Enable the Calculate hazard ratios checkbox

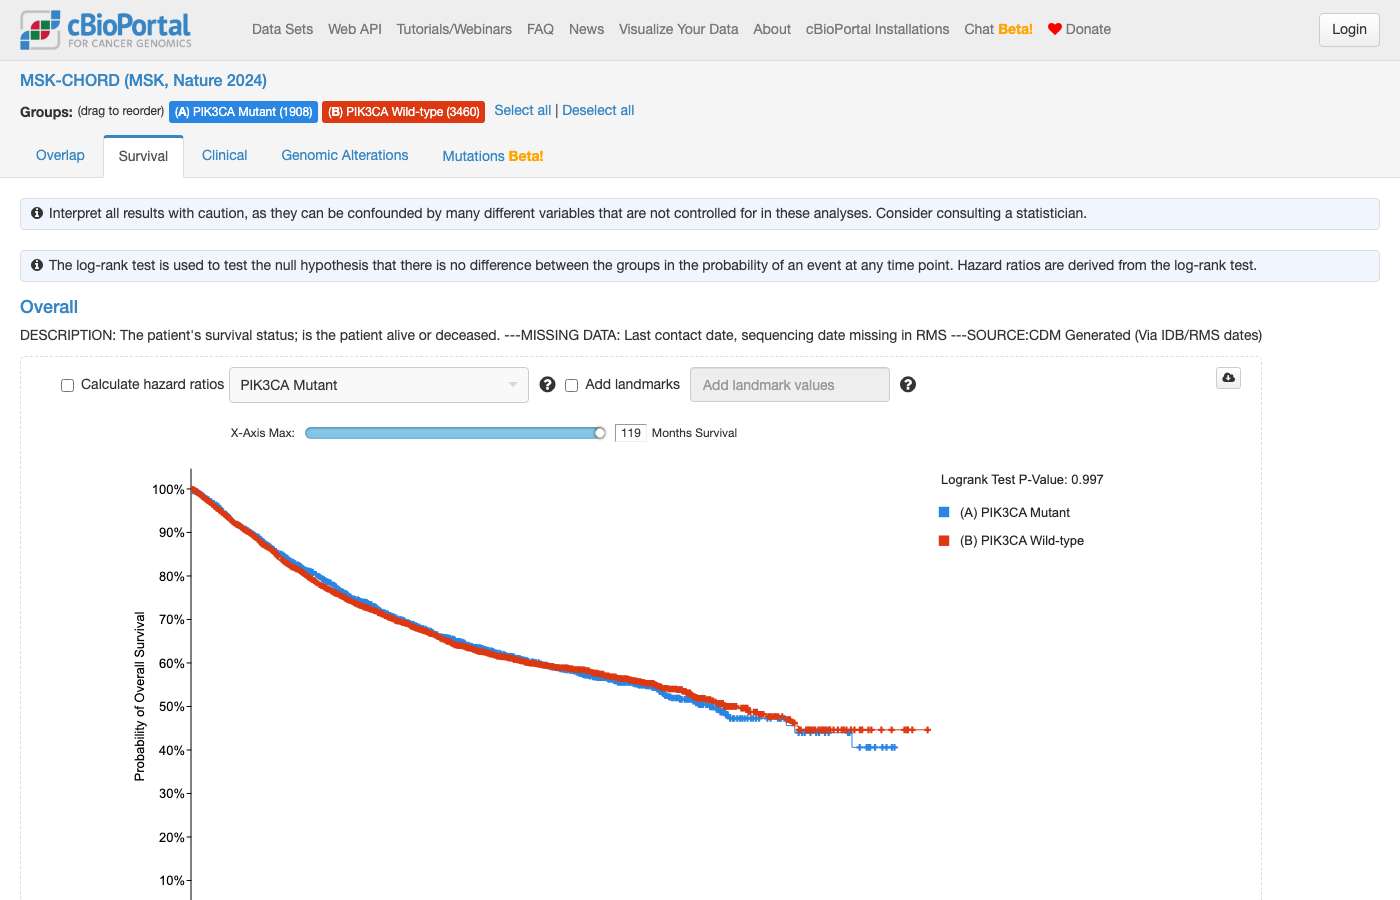click(x=68, y=385)
